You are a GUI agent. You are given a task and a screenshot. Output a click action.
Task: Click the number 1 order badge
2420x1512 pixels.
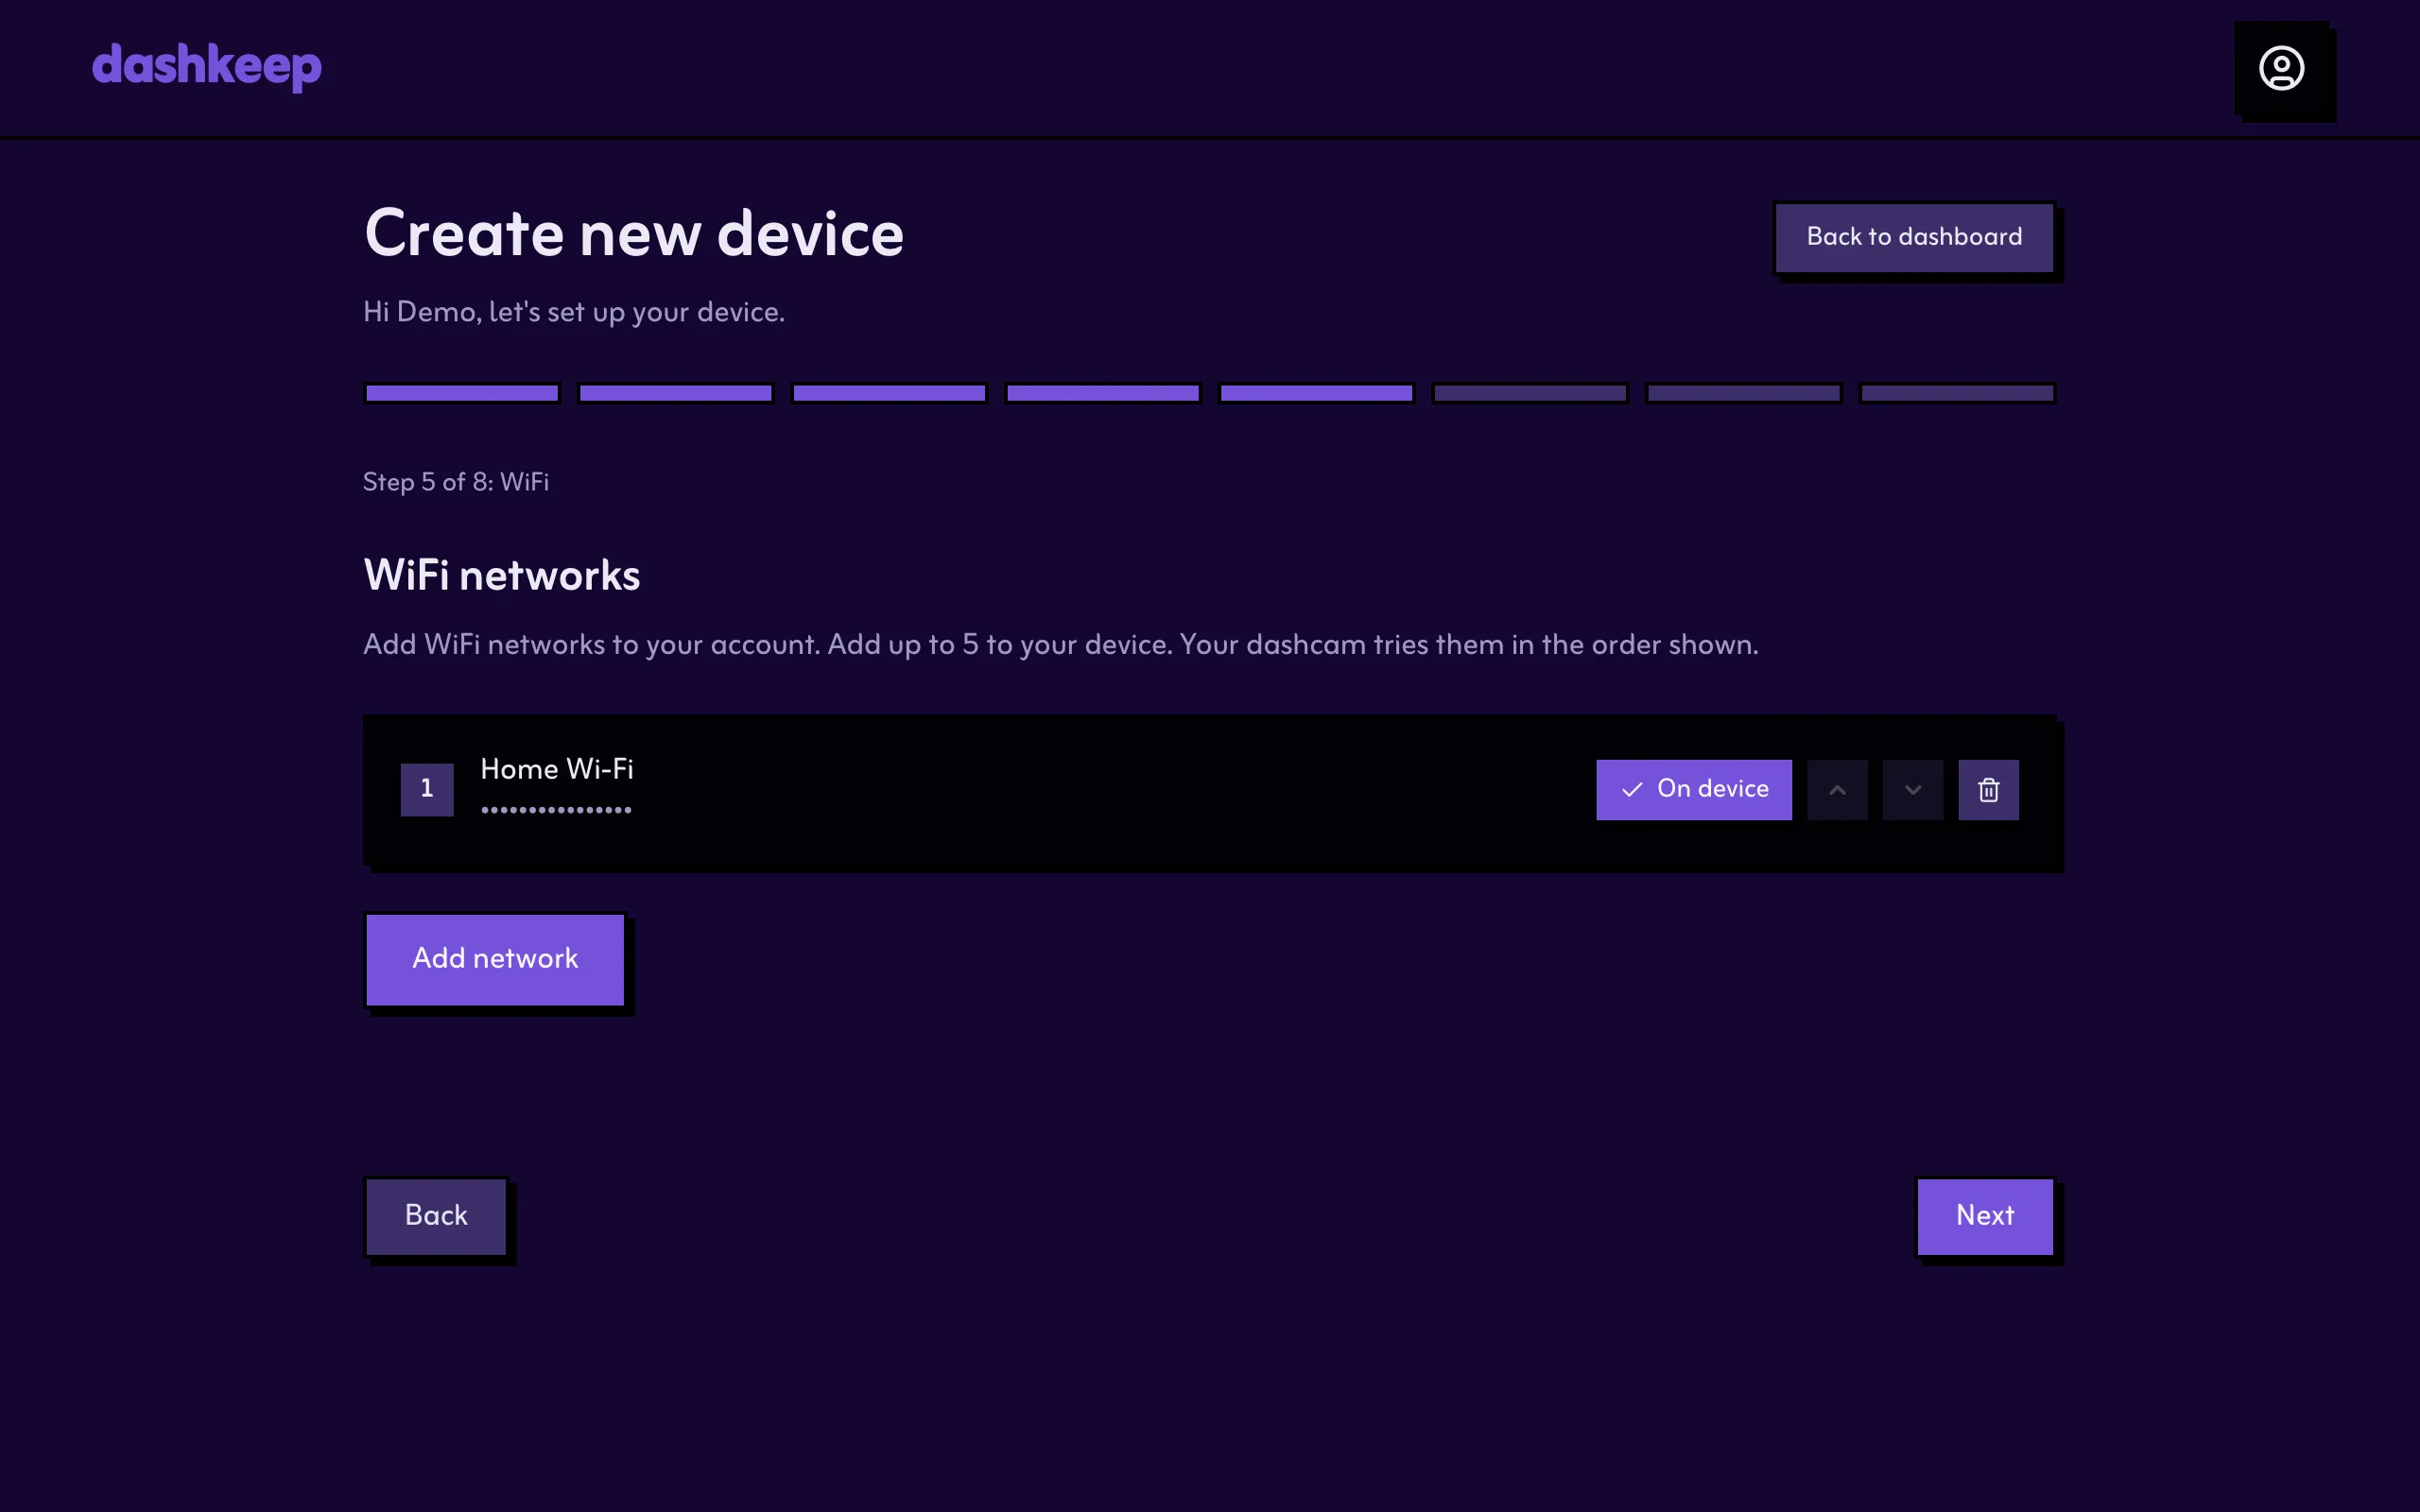(427, 790)
